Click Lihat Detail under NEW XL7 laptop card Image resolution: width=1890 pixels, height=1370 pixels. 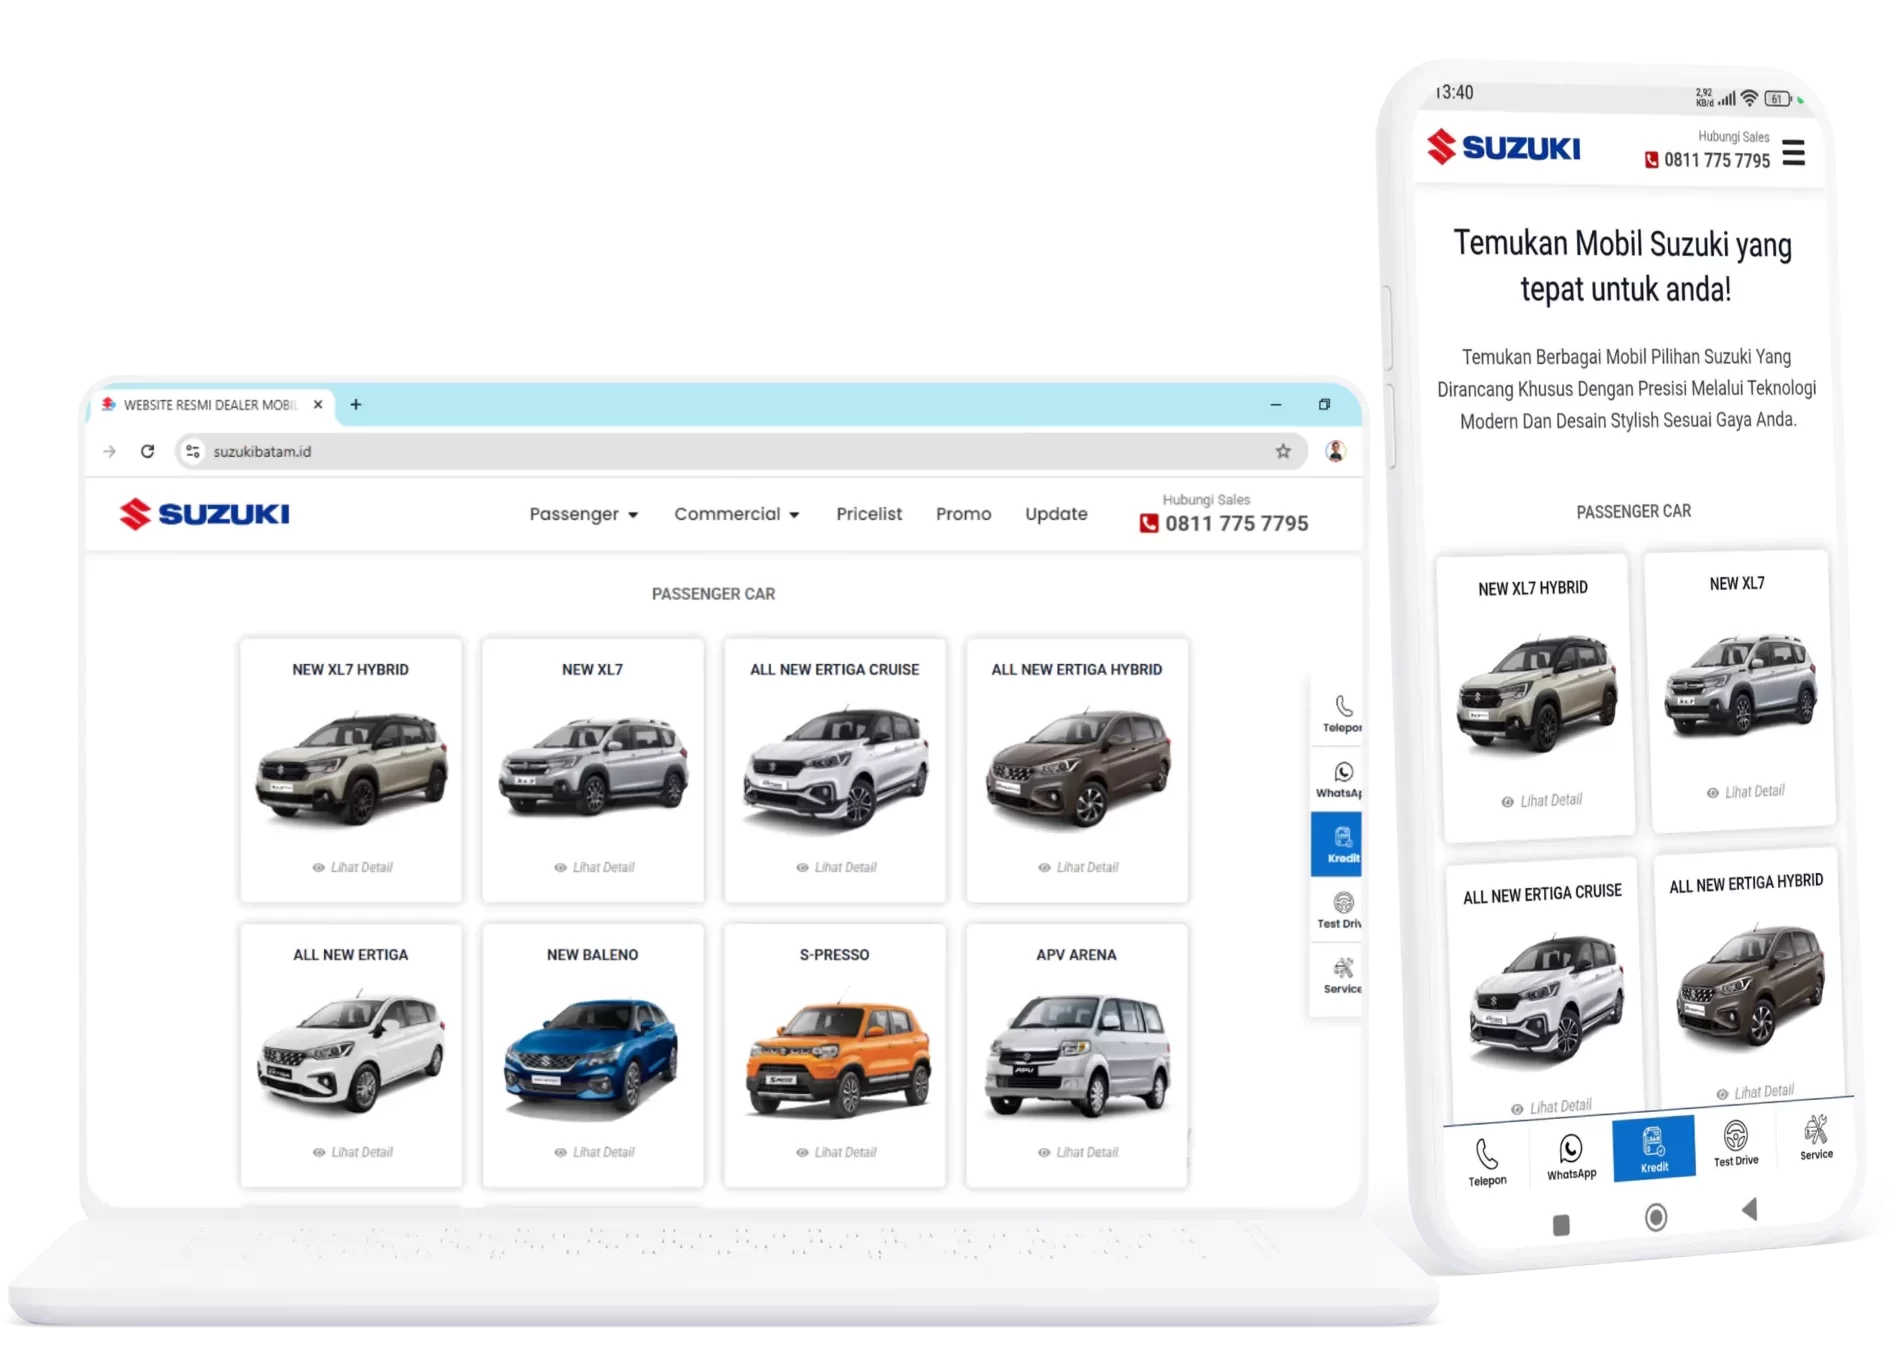[594, 867]
